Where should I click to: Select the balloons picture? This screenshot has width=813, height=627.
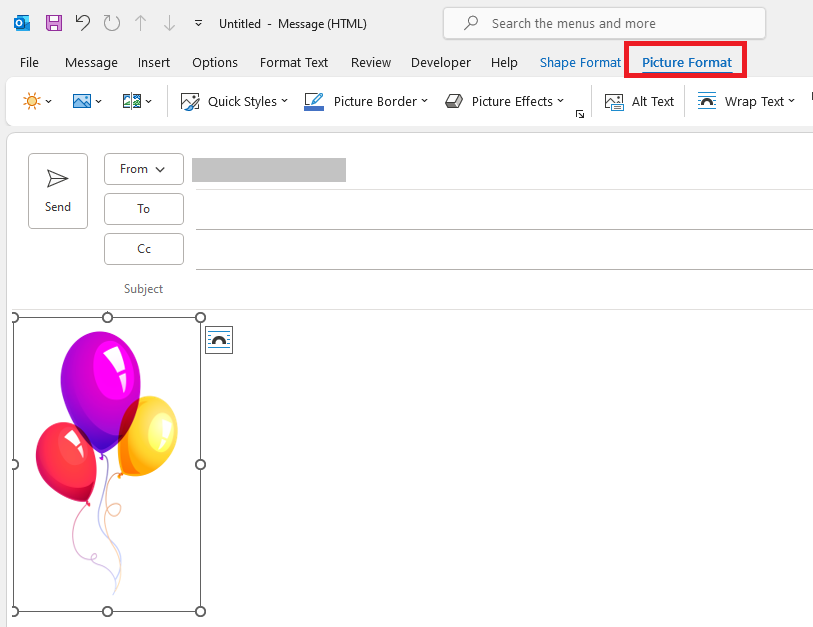point(107,464)
